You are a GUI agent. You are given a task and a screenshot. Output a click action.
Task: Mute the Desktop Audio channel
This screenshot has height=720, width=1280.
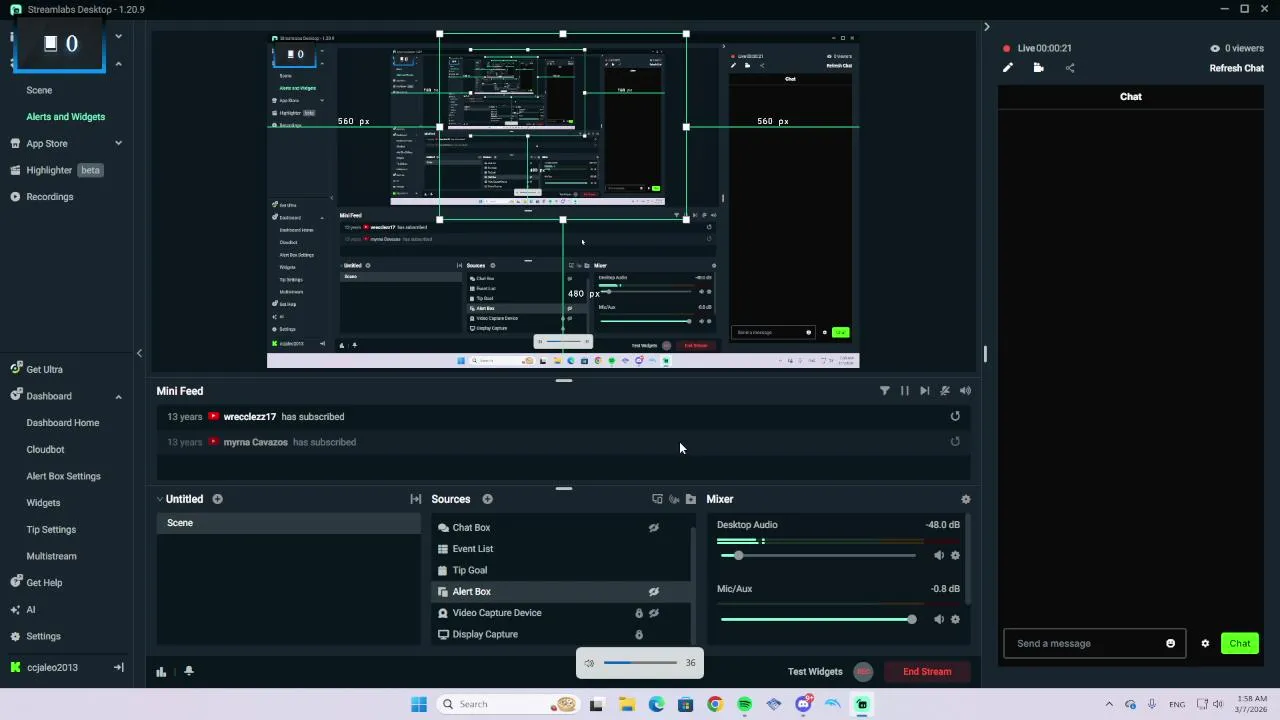click(x=939, y=555)
